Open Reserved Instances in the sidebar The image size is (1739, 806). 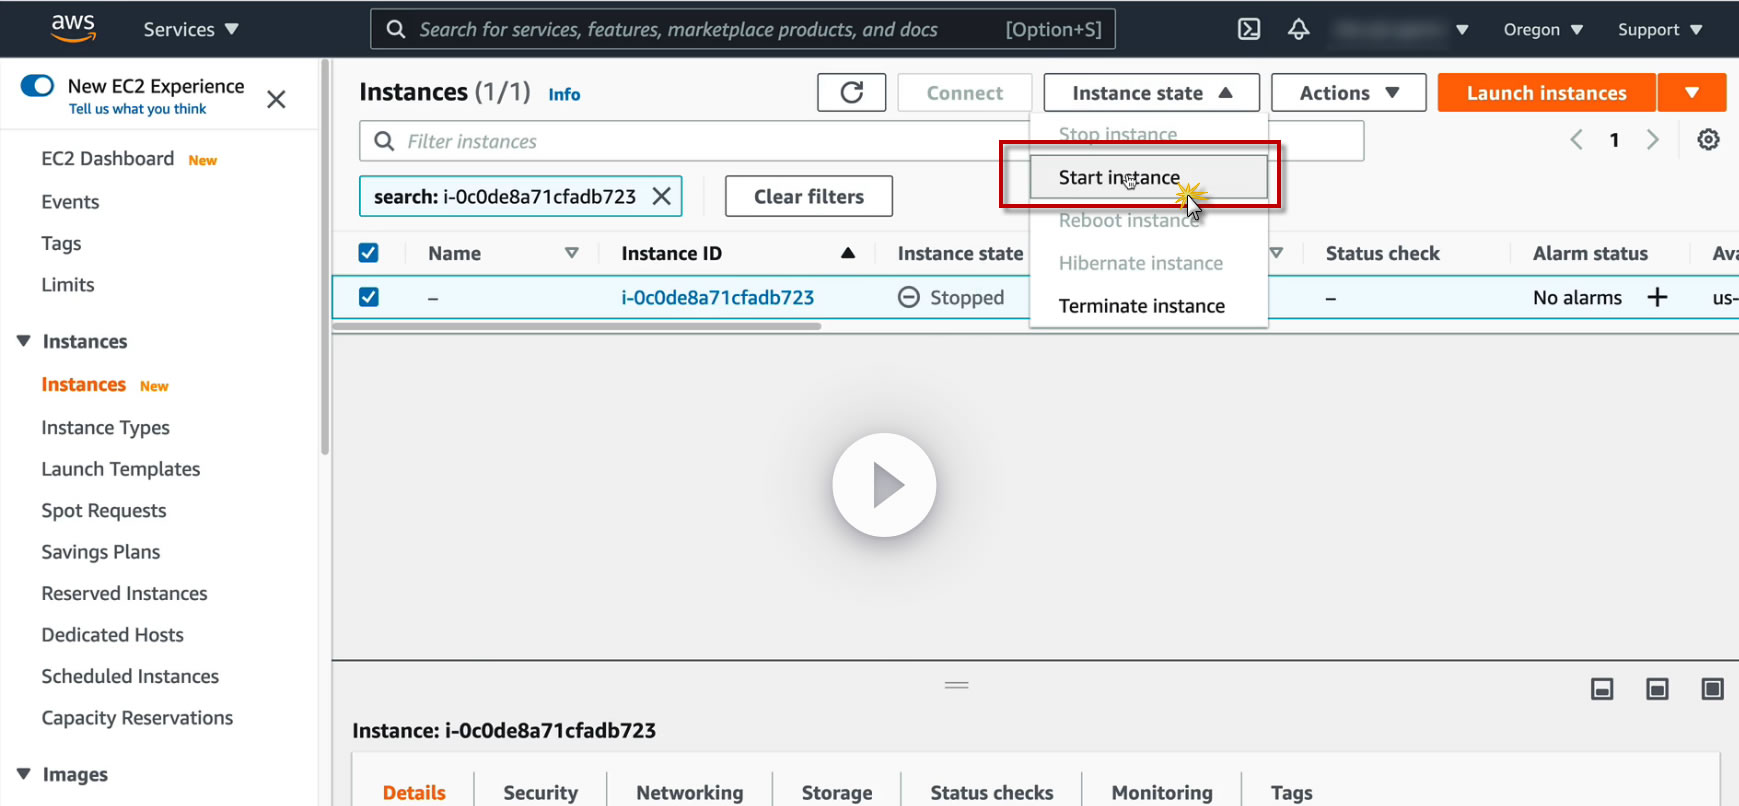(124, 593)
